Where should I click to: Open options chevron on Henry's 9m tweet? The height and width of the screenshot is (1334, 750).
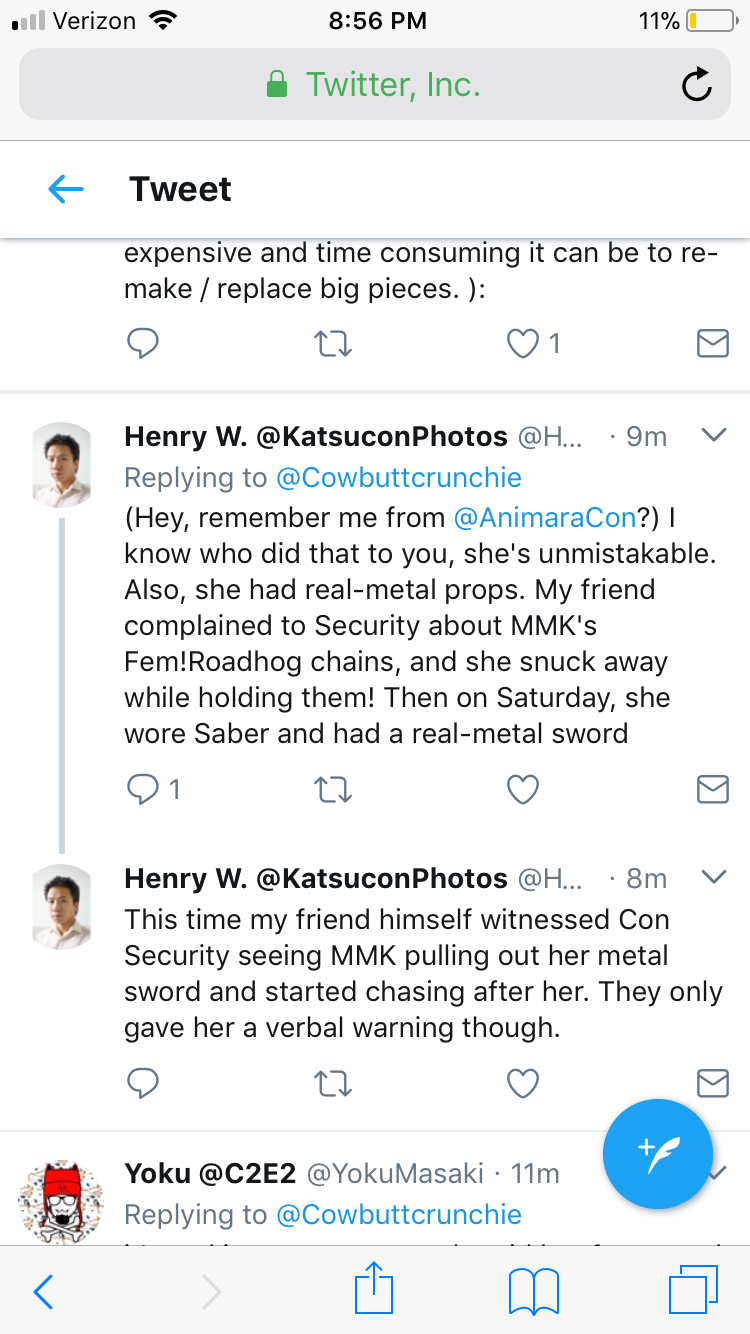pos(713,435)
